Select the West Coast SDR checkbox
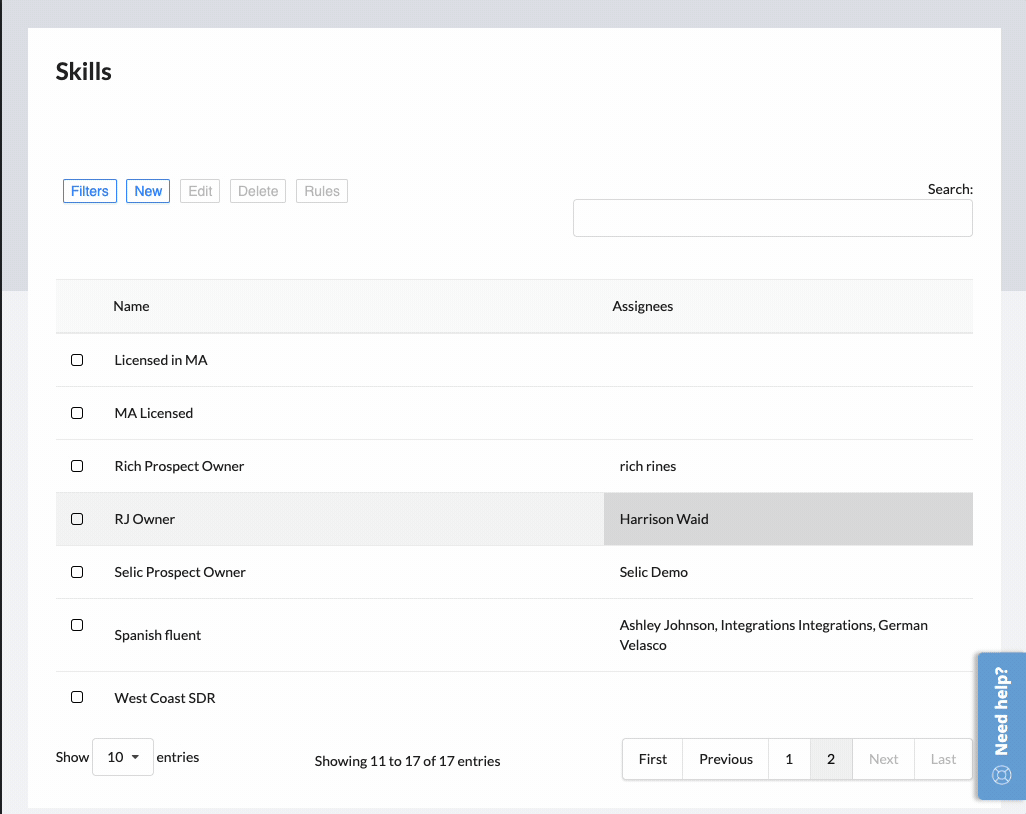 coord(77,697)
